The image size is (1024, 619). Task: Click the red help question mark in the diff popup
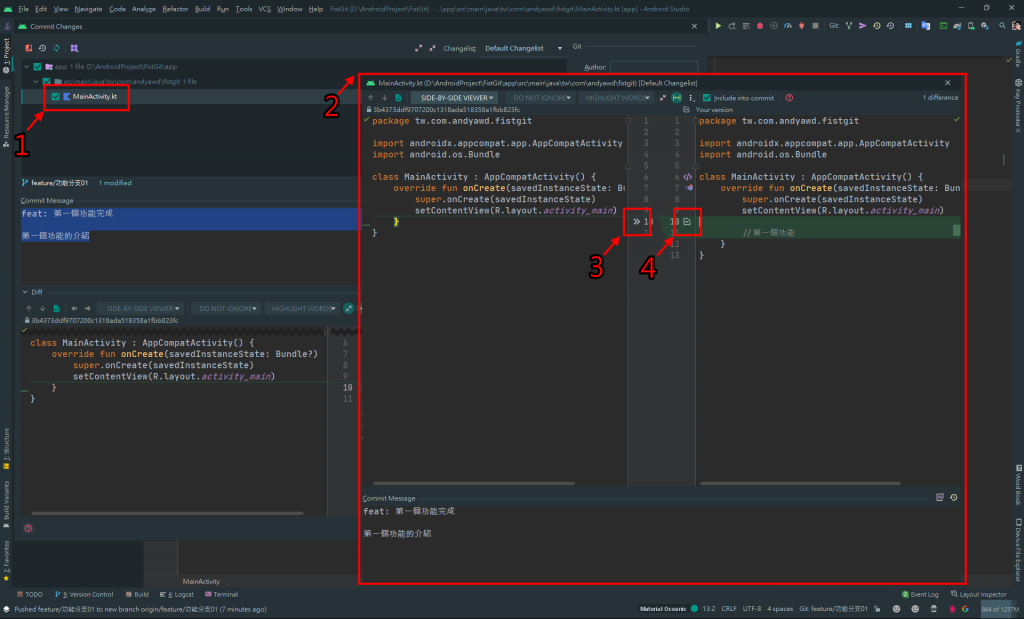(790, 98)
